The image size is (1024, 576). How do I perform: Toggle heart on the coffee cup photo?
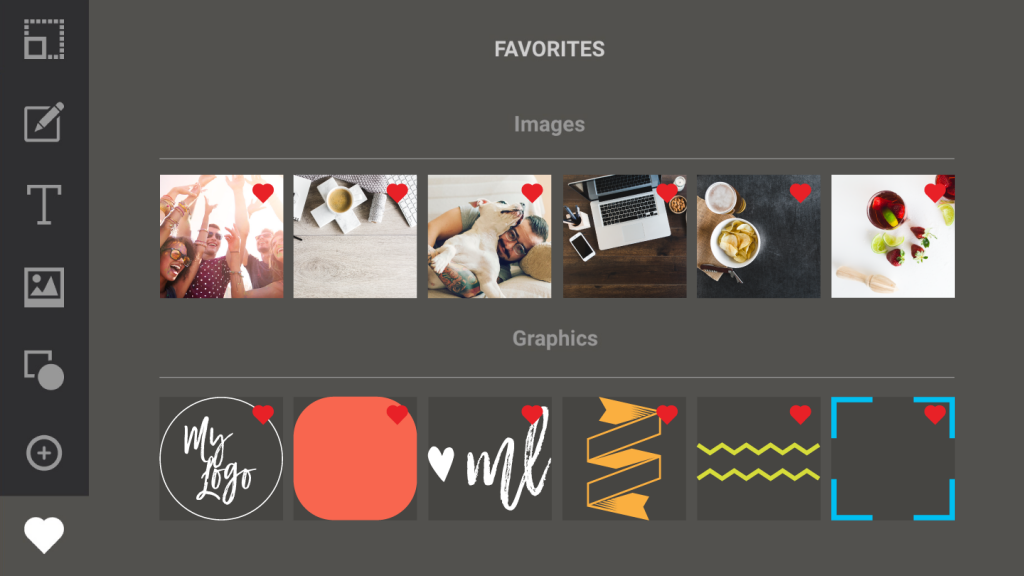click(397, 193)
